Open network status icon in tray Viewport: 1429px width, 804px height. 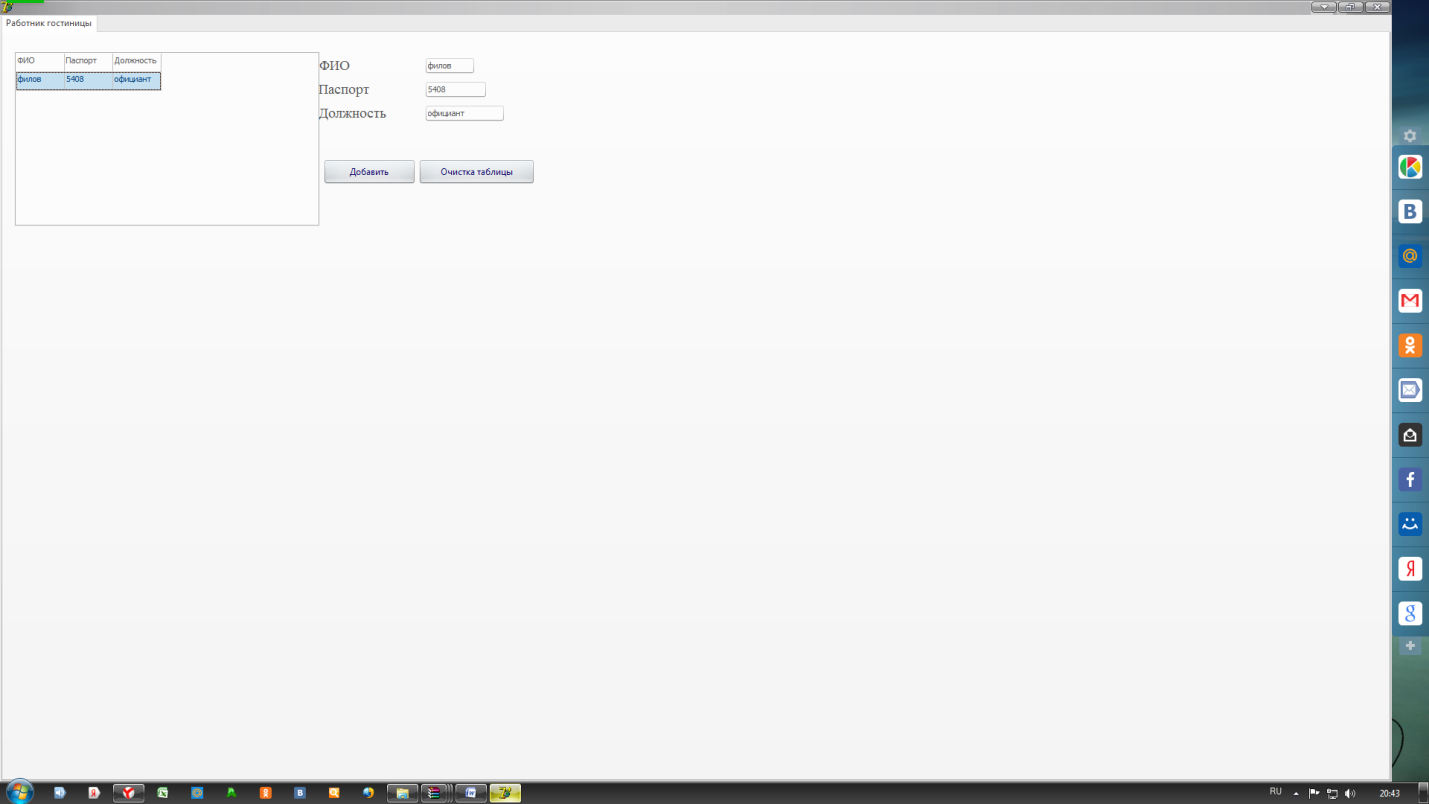(x=1332, y=793)
